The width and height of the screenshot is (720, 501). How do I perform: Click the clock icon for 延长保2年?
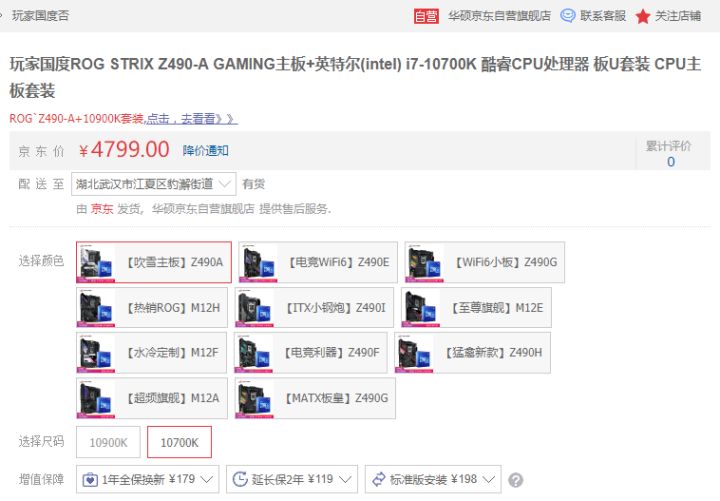coord(240,479)
